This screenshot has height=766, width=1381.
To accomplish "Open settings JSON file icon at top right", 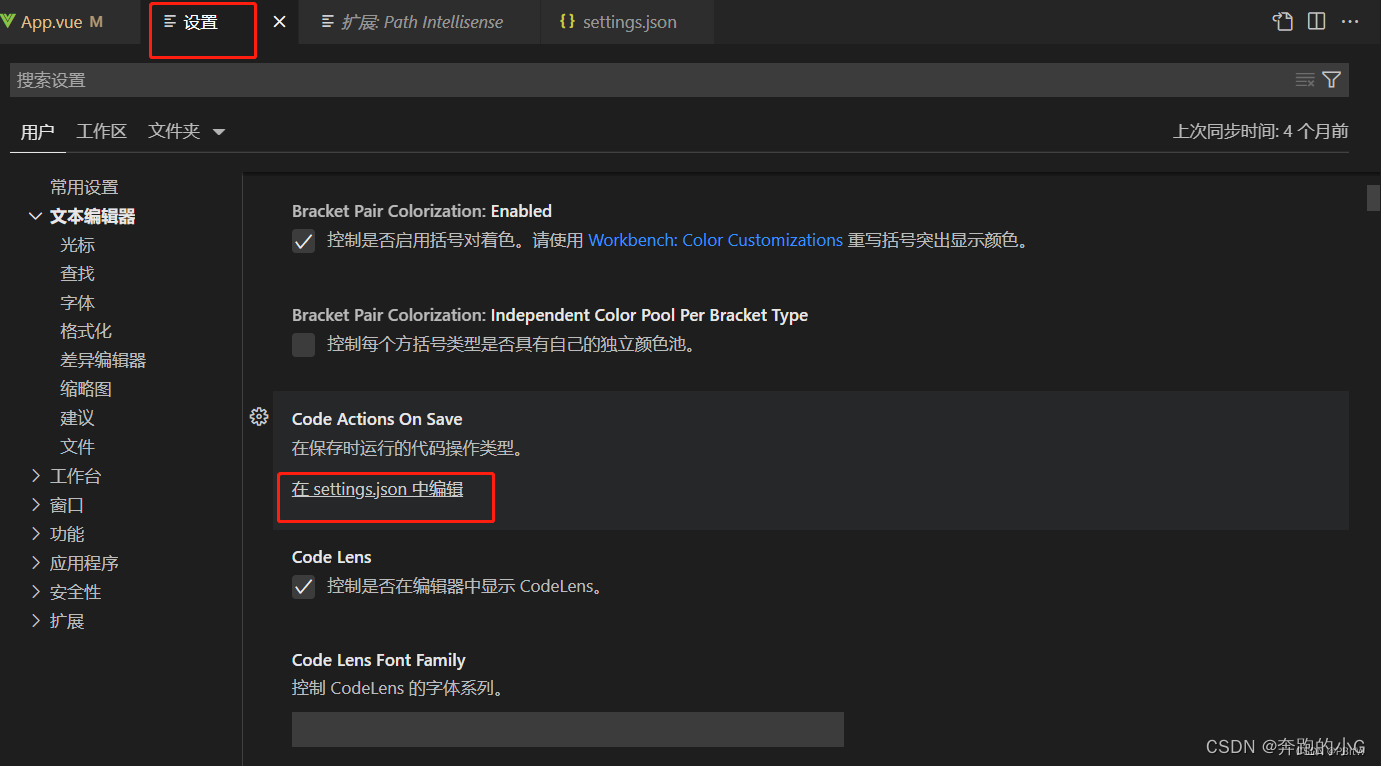I will 1283,22.
